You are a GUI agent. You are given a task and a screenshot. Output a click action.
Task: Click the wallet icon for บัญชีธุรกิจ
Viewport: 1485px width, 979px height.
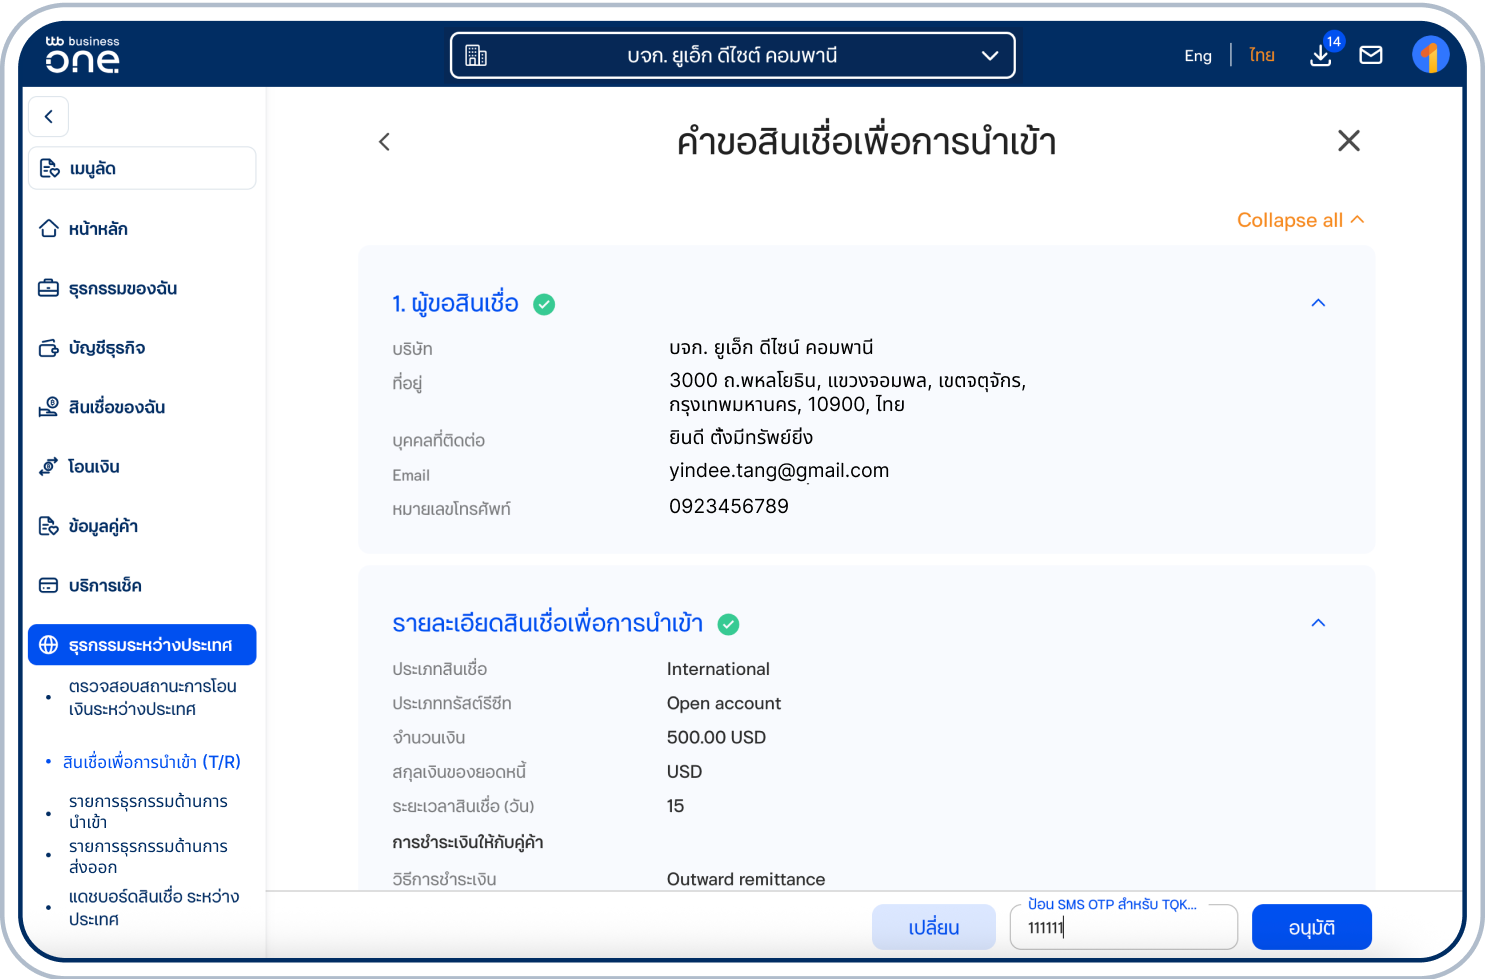click(x=48, y=348)
